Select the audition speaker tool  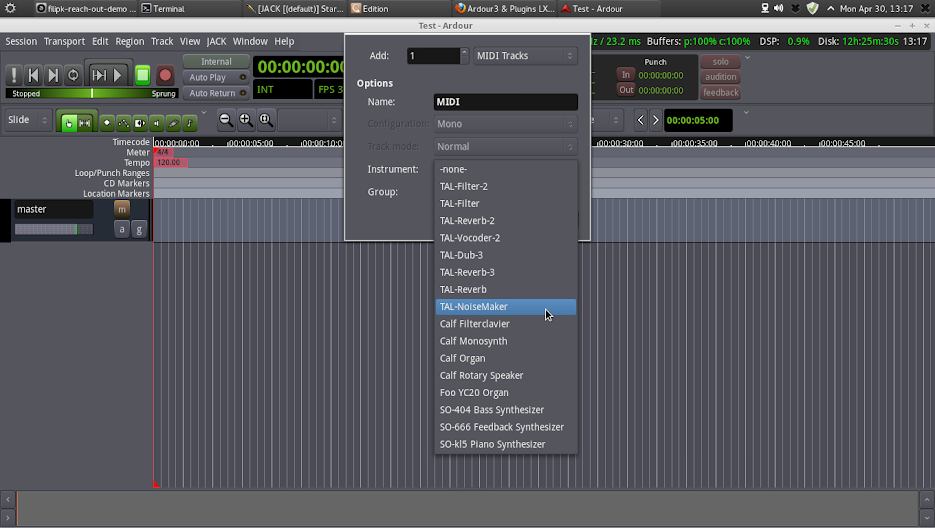coord(156,123)
